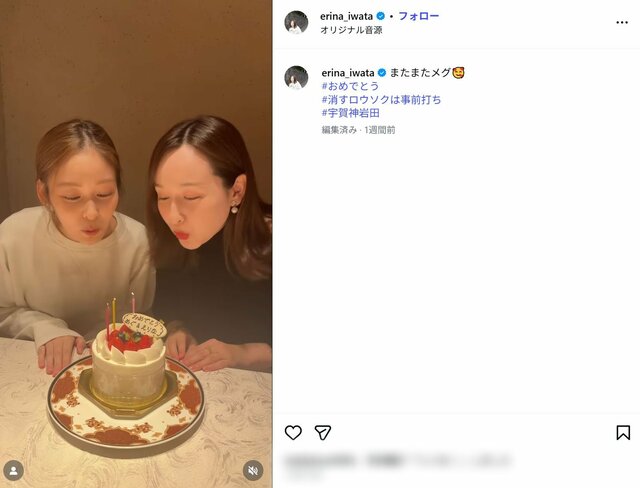Open the three-dot more options menu
Viewport: 640px width, 488px height.
(x=622, y=22)
